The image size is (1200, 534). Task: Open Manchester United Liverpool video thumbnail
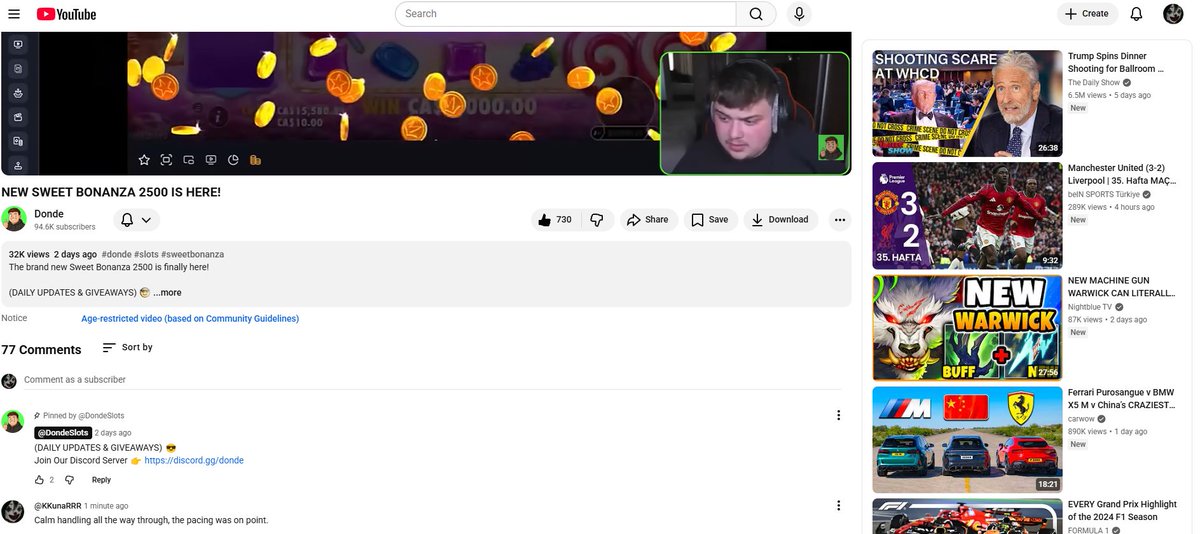pyautogui.click(x=967, y=216)
